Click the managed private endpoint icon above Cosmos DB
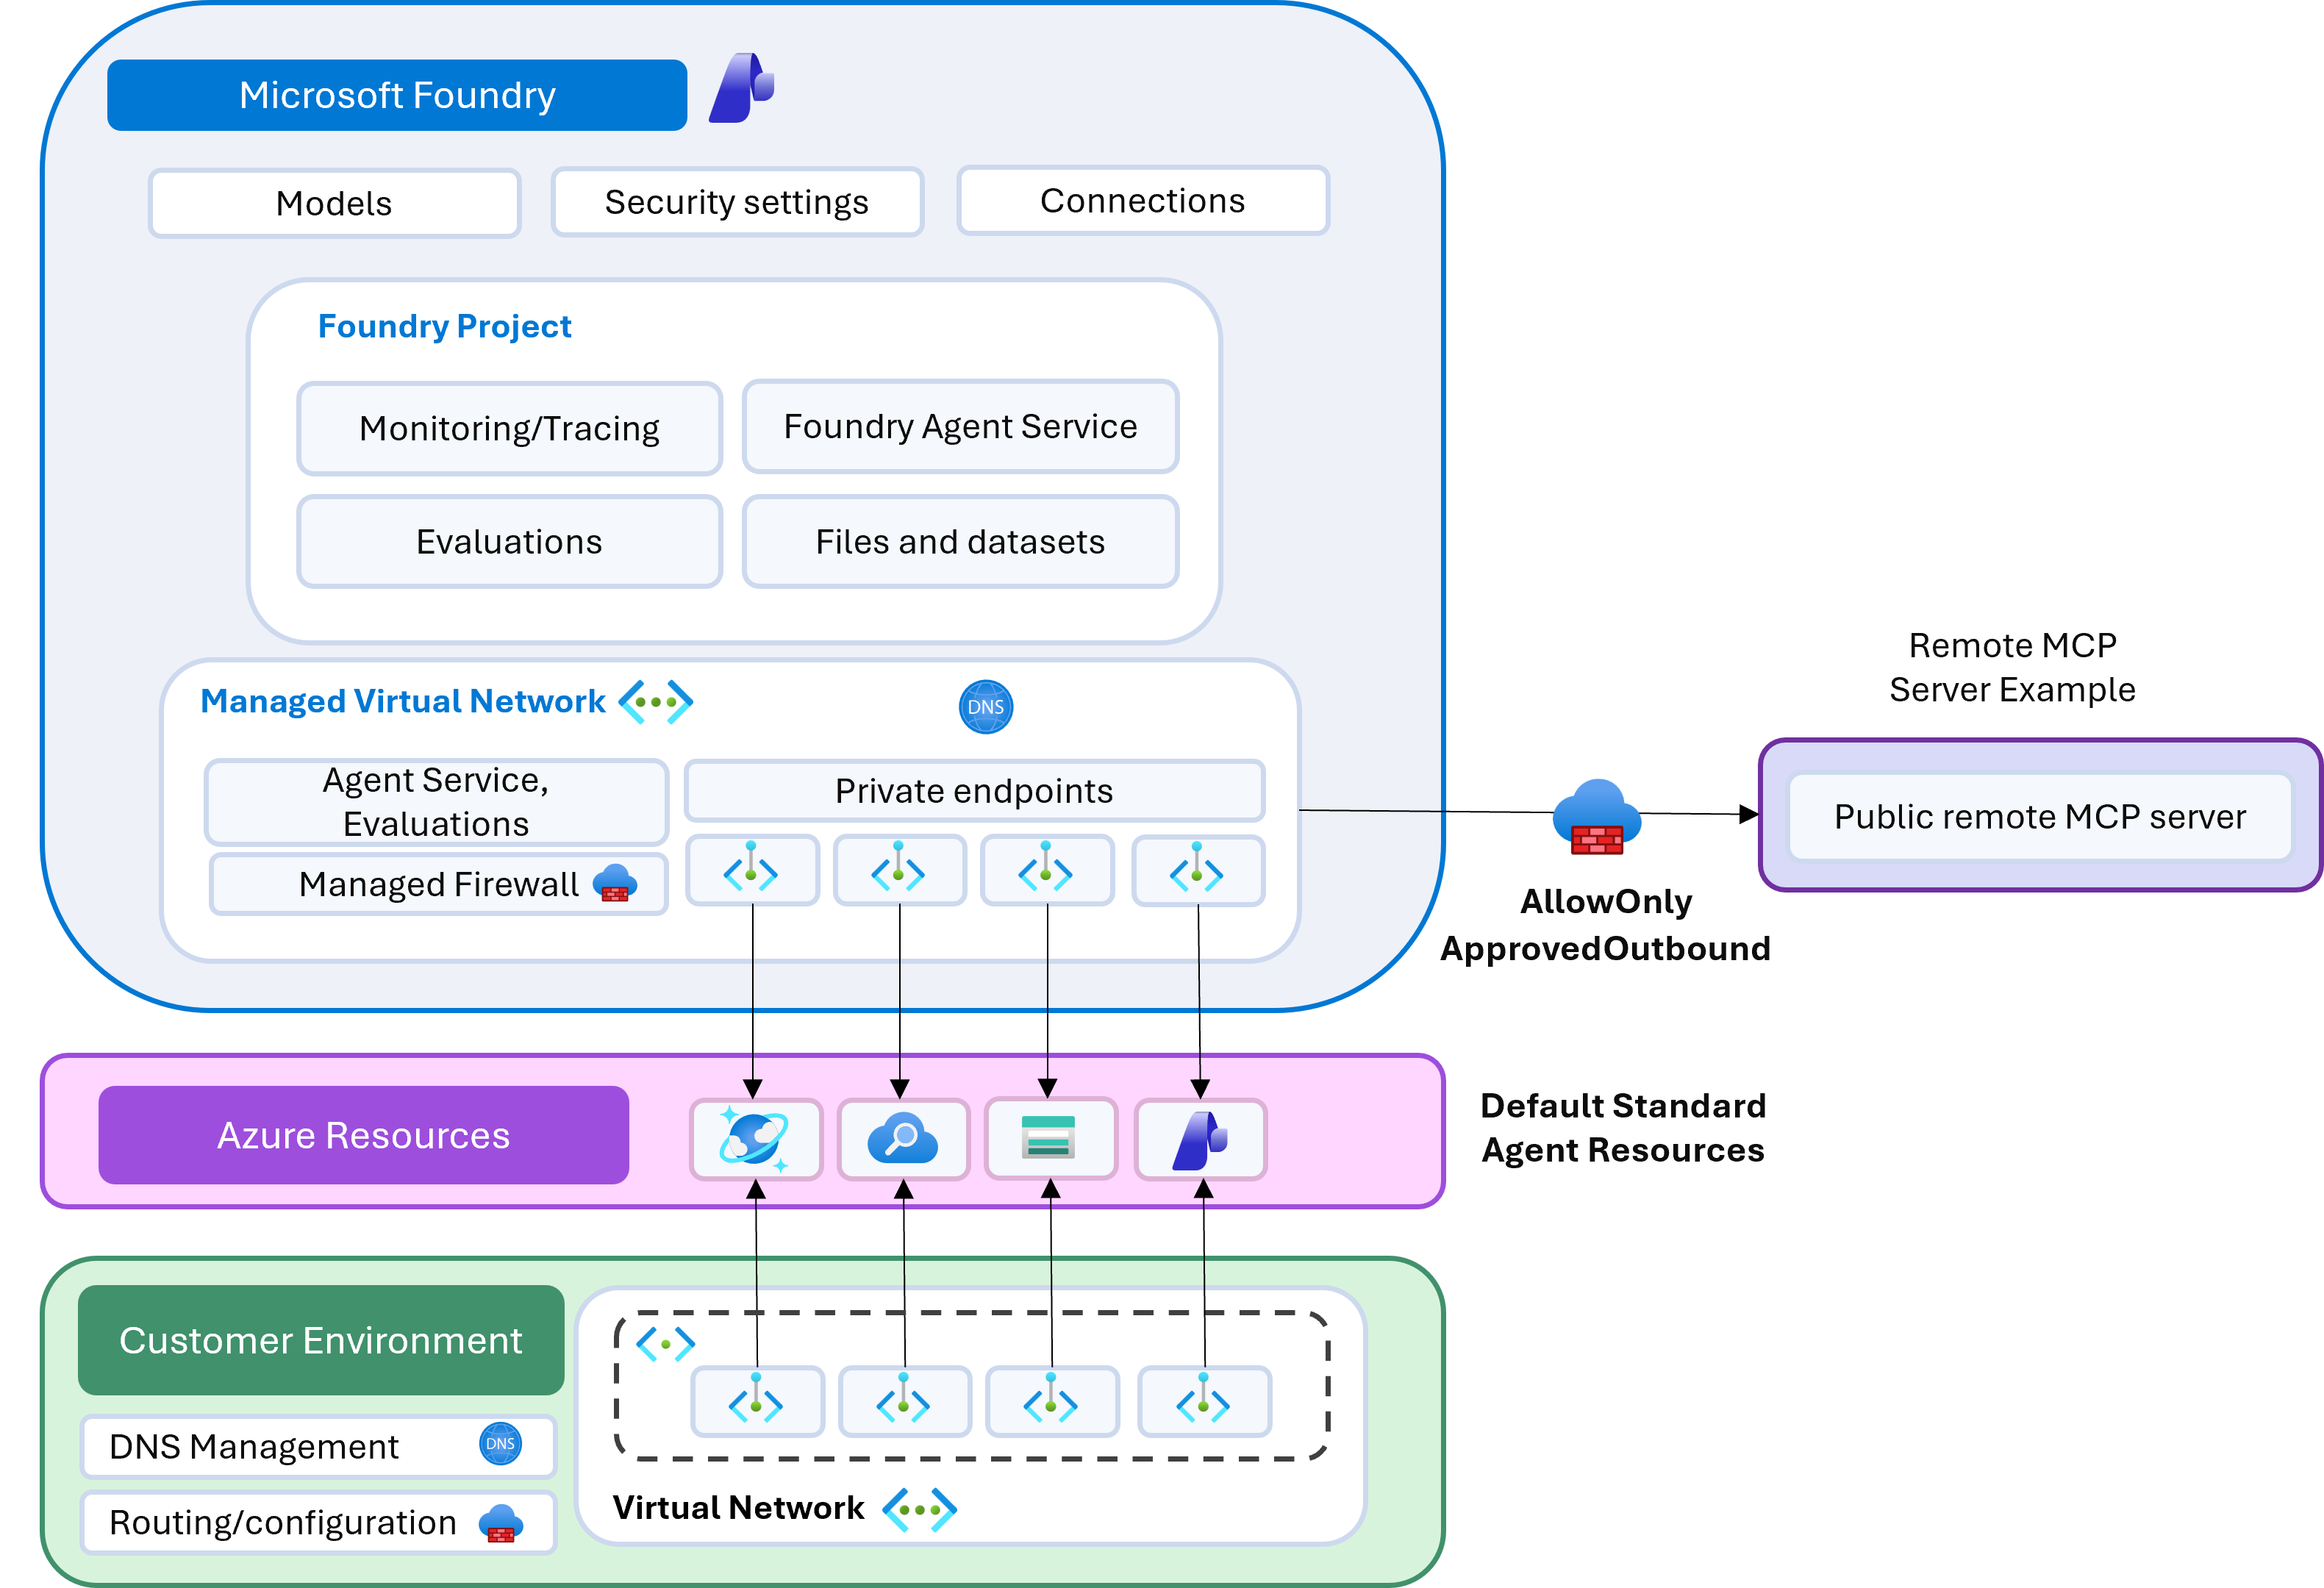 pyautogui.click(x=751, y=867)
